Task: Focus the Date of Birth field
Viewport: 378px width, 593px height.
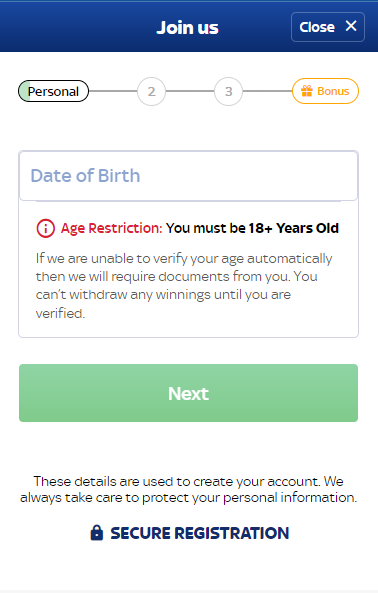Action: click(188, 176)
